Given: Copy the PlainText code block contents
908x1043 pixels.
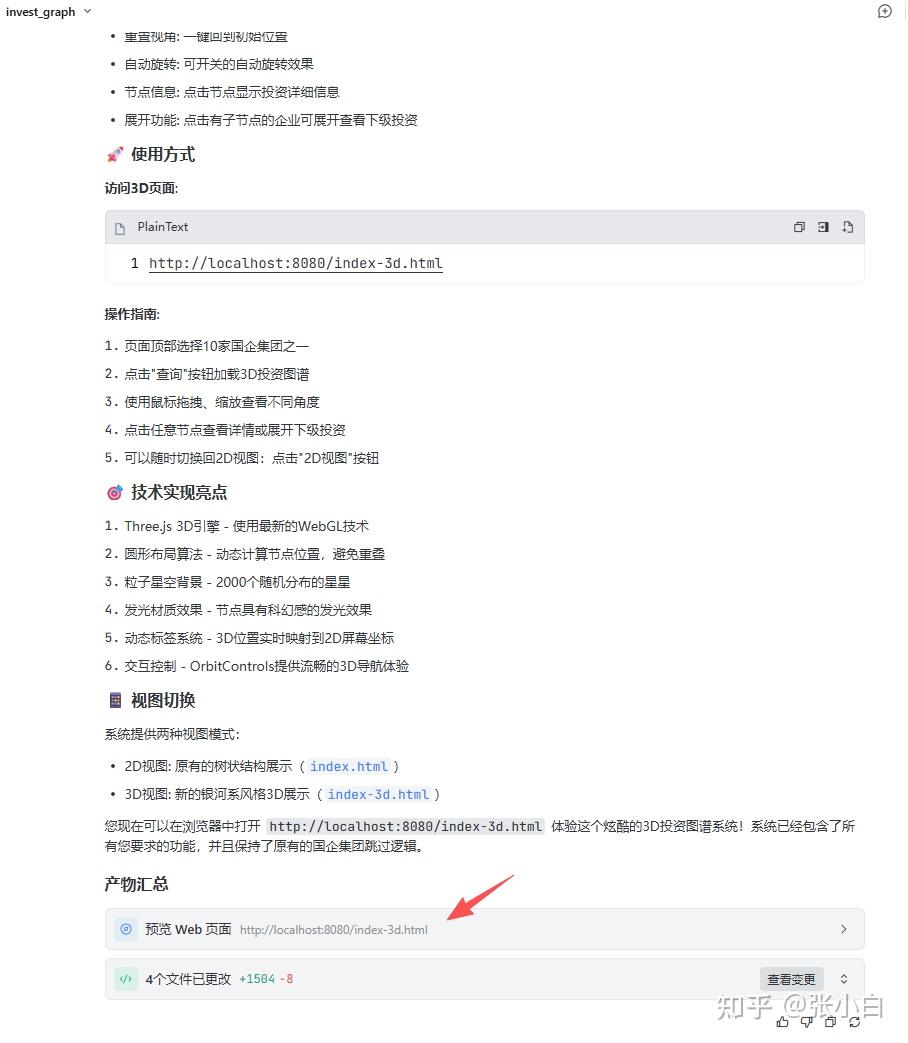Looking at the screenshot, I should [x=799, y=227].
